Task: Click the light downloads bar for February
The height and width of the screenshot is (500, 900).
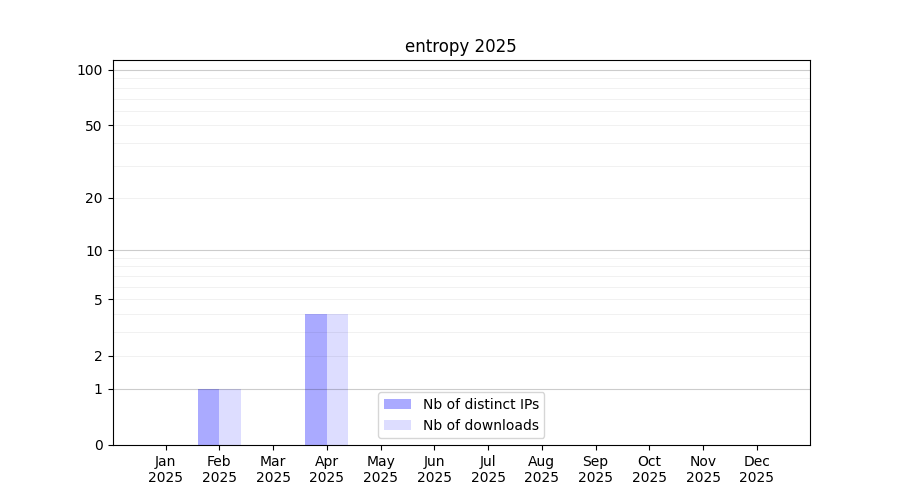Action: 230,417
